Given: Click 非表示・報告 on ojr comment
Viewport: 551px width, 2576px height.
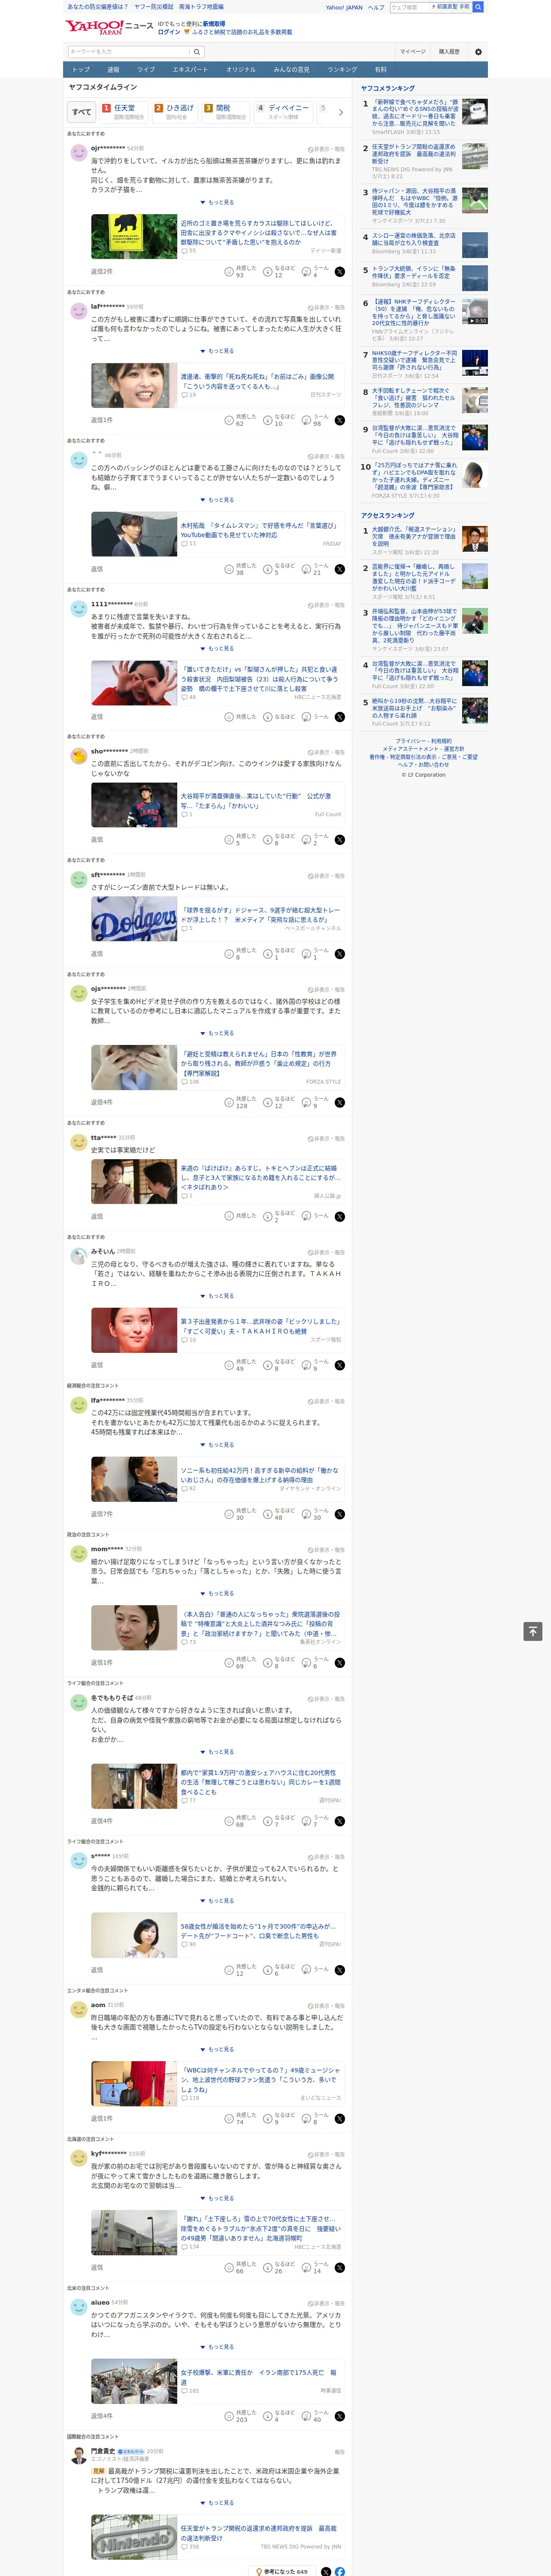Looking at the screenshot, I should pyautogui.click(x=326, y=148).
